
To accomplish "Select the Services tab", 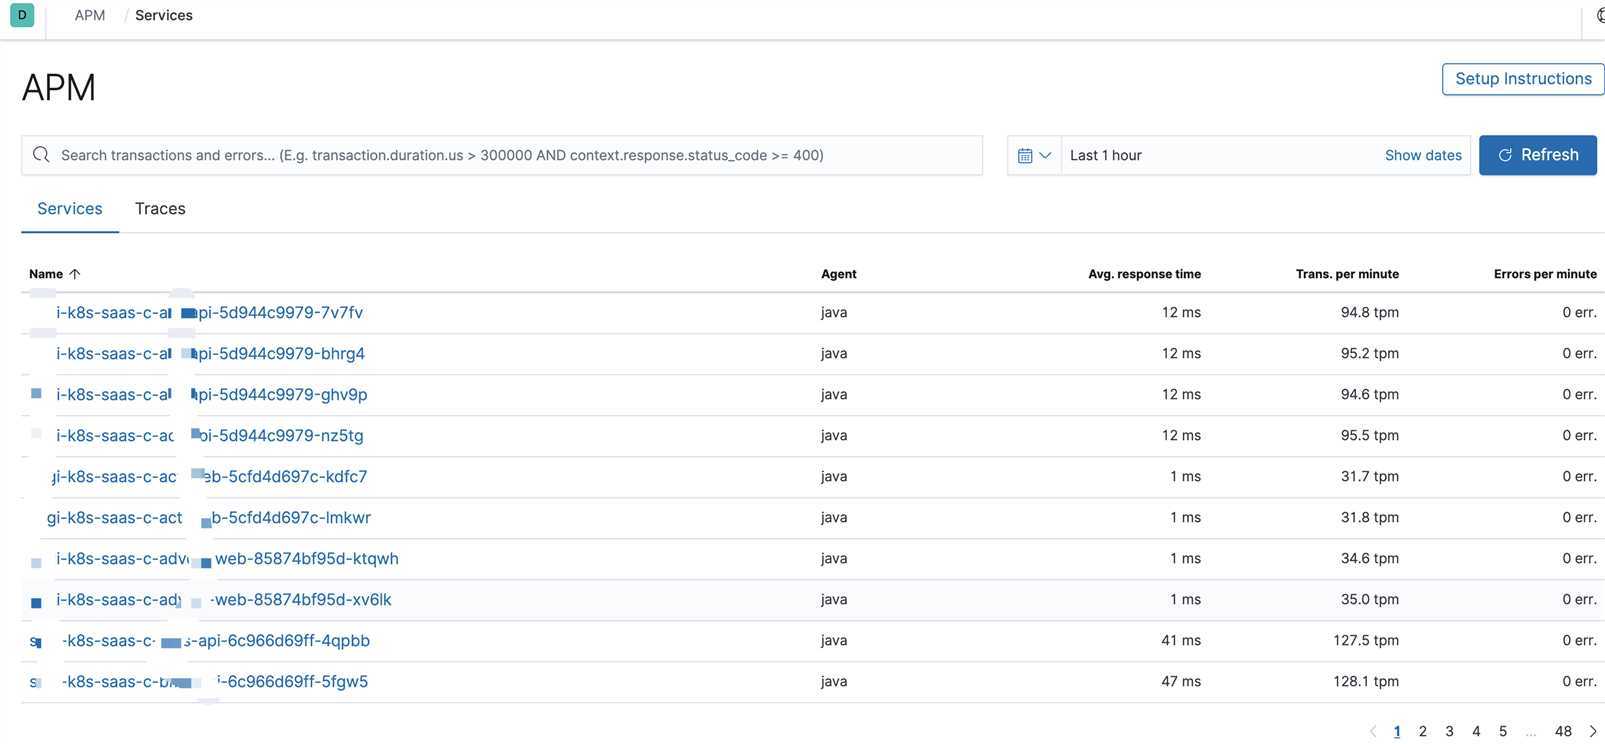I will [x=70, y=209].
